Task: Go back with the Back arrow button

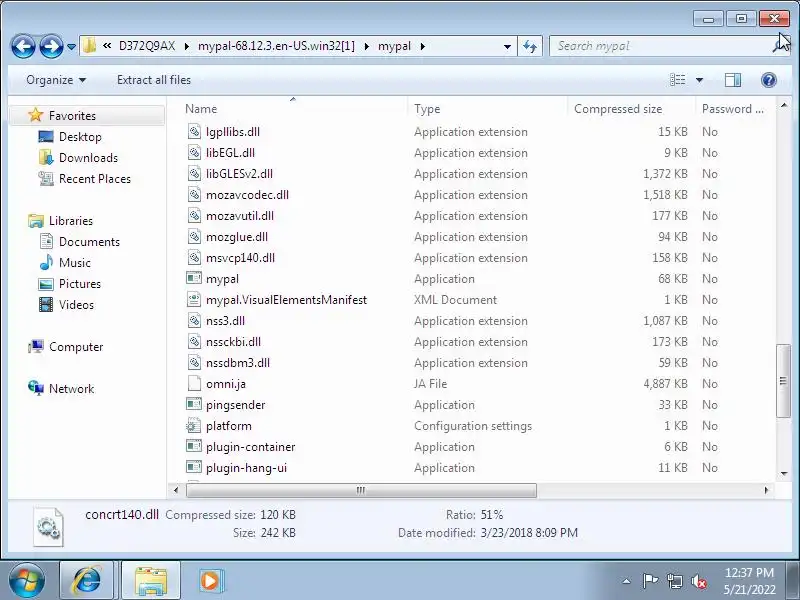Action: (23, 46)
